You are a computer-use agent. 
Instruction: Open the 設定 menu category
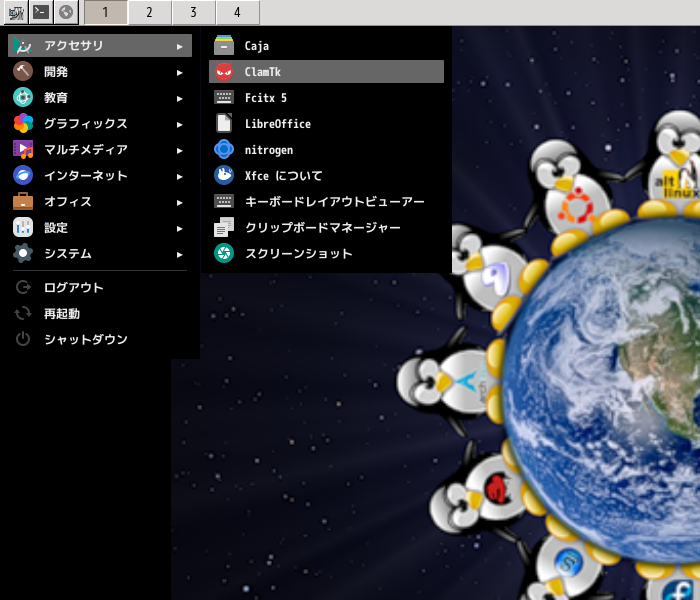tap(100, 227)
